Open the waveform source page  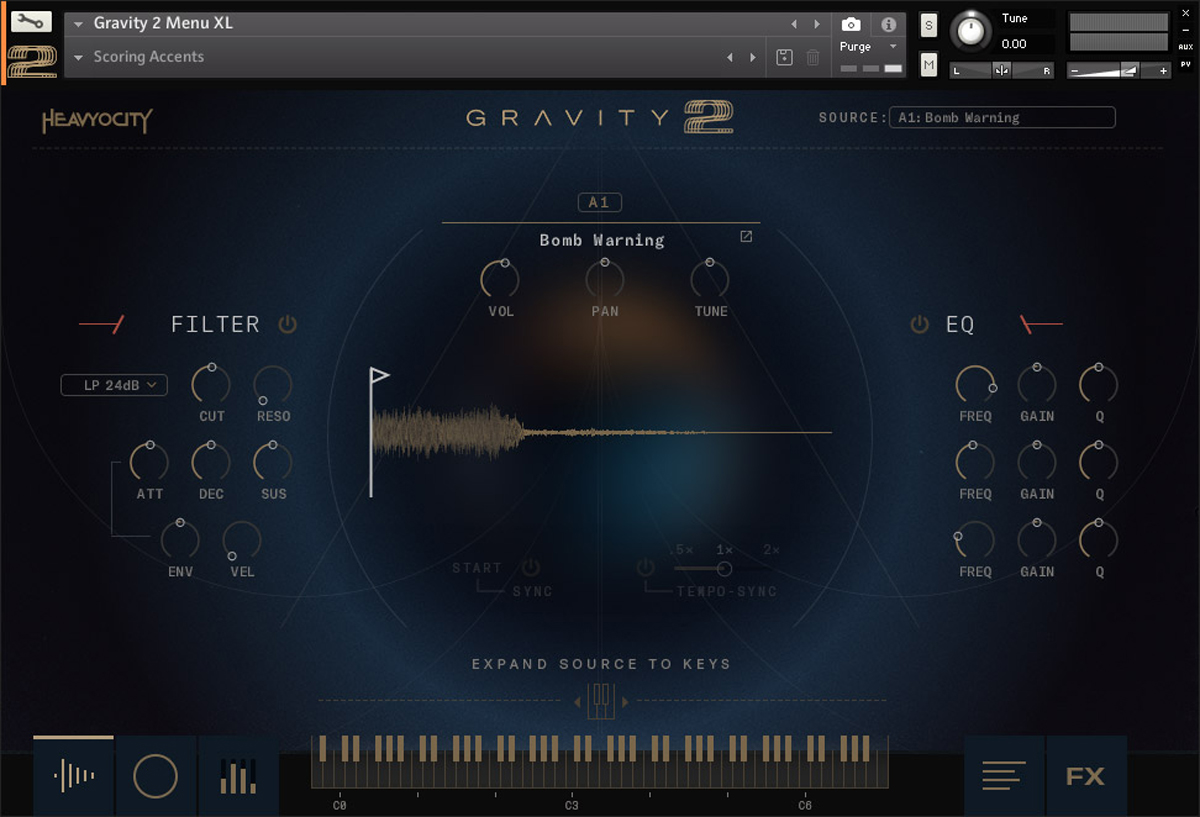[74, 776]
